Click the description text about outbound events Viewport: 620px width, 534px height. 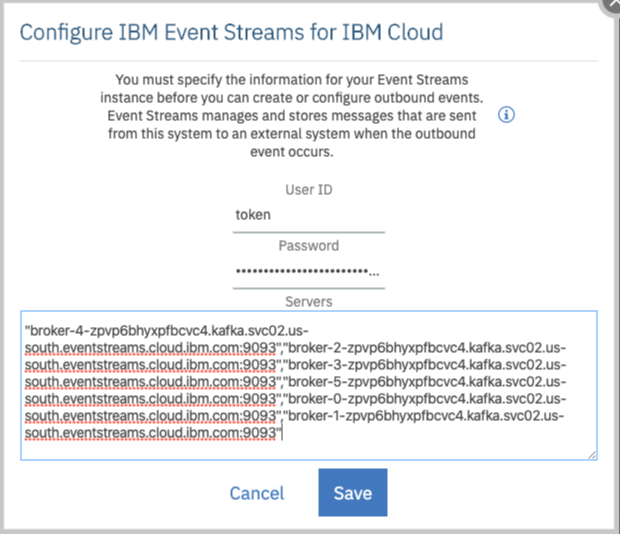[x=292, y=115]
